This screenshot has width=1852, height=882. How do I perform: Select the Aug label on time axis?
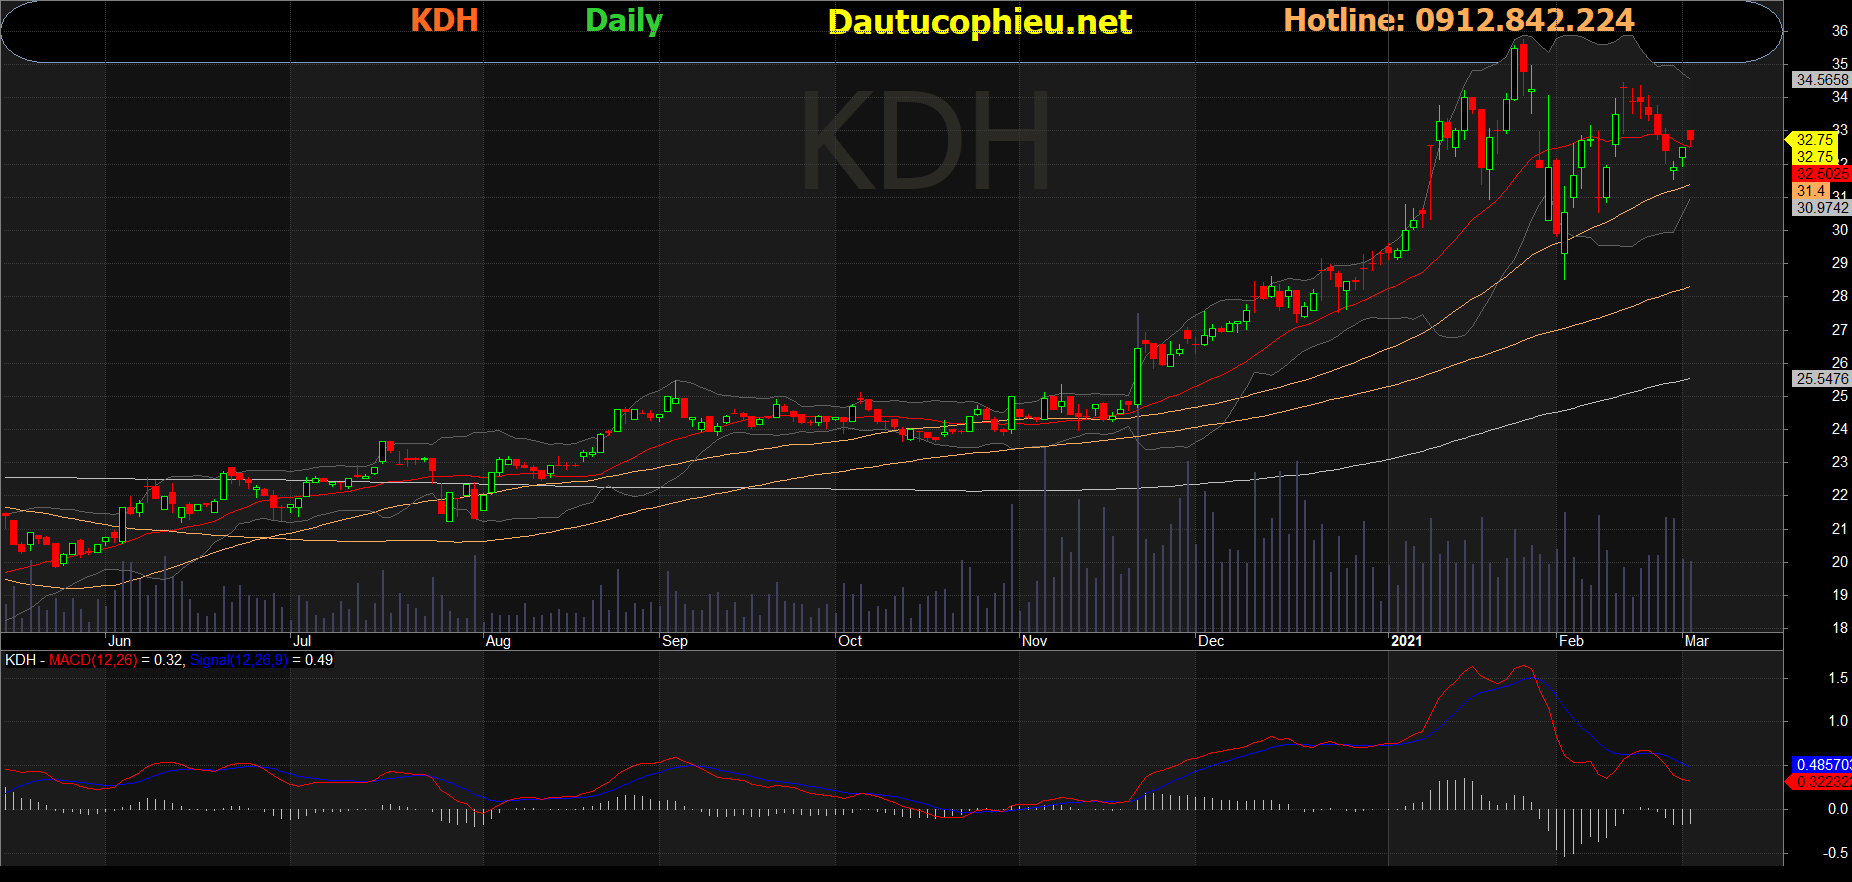[x=497, y=641]
